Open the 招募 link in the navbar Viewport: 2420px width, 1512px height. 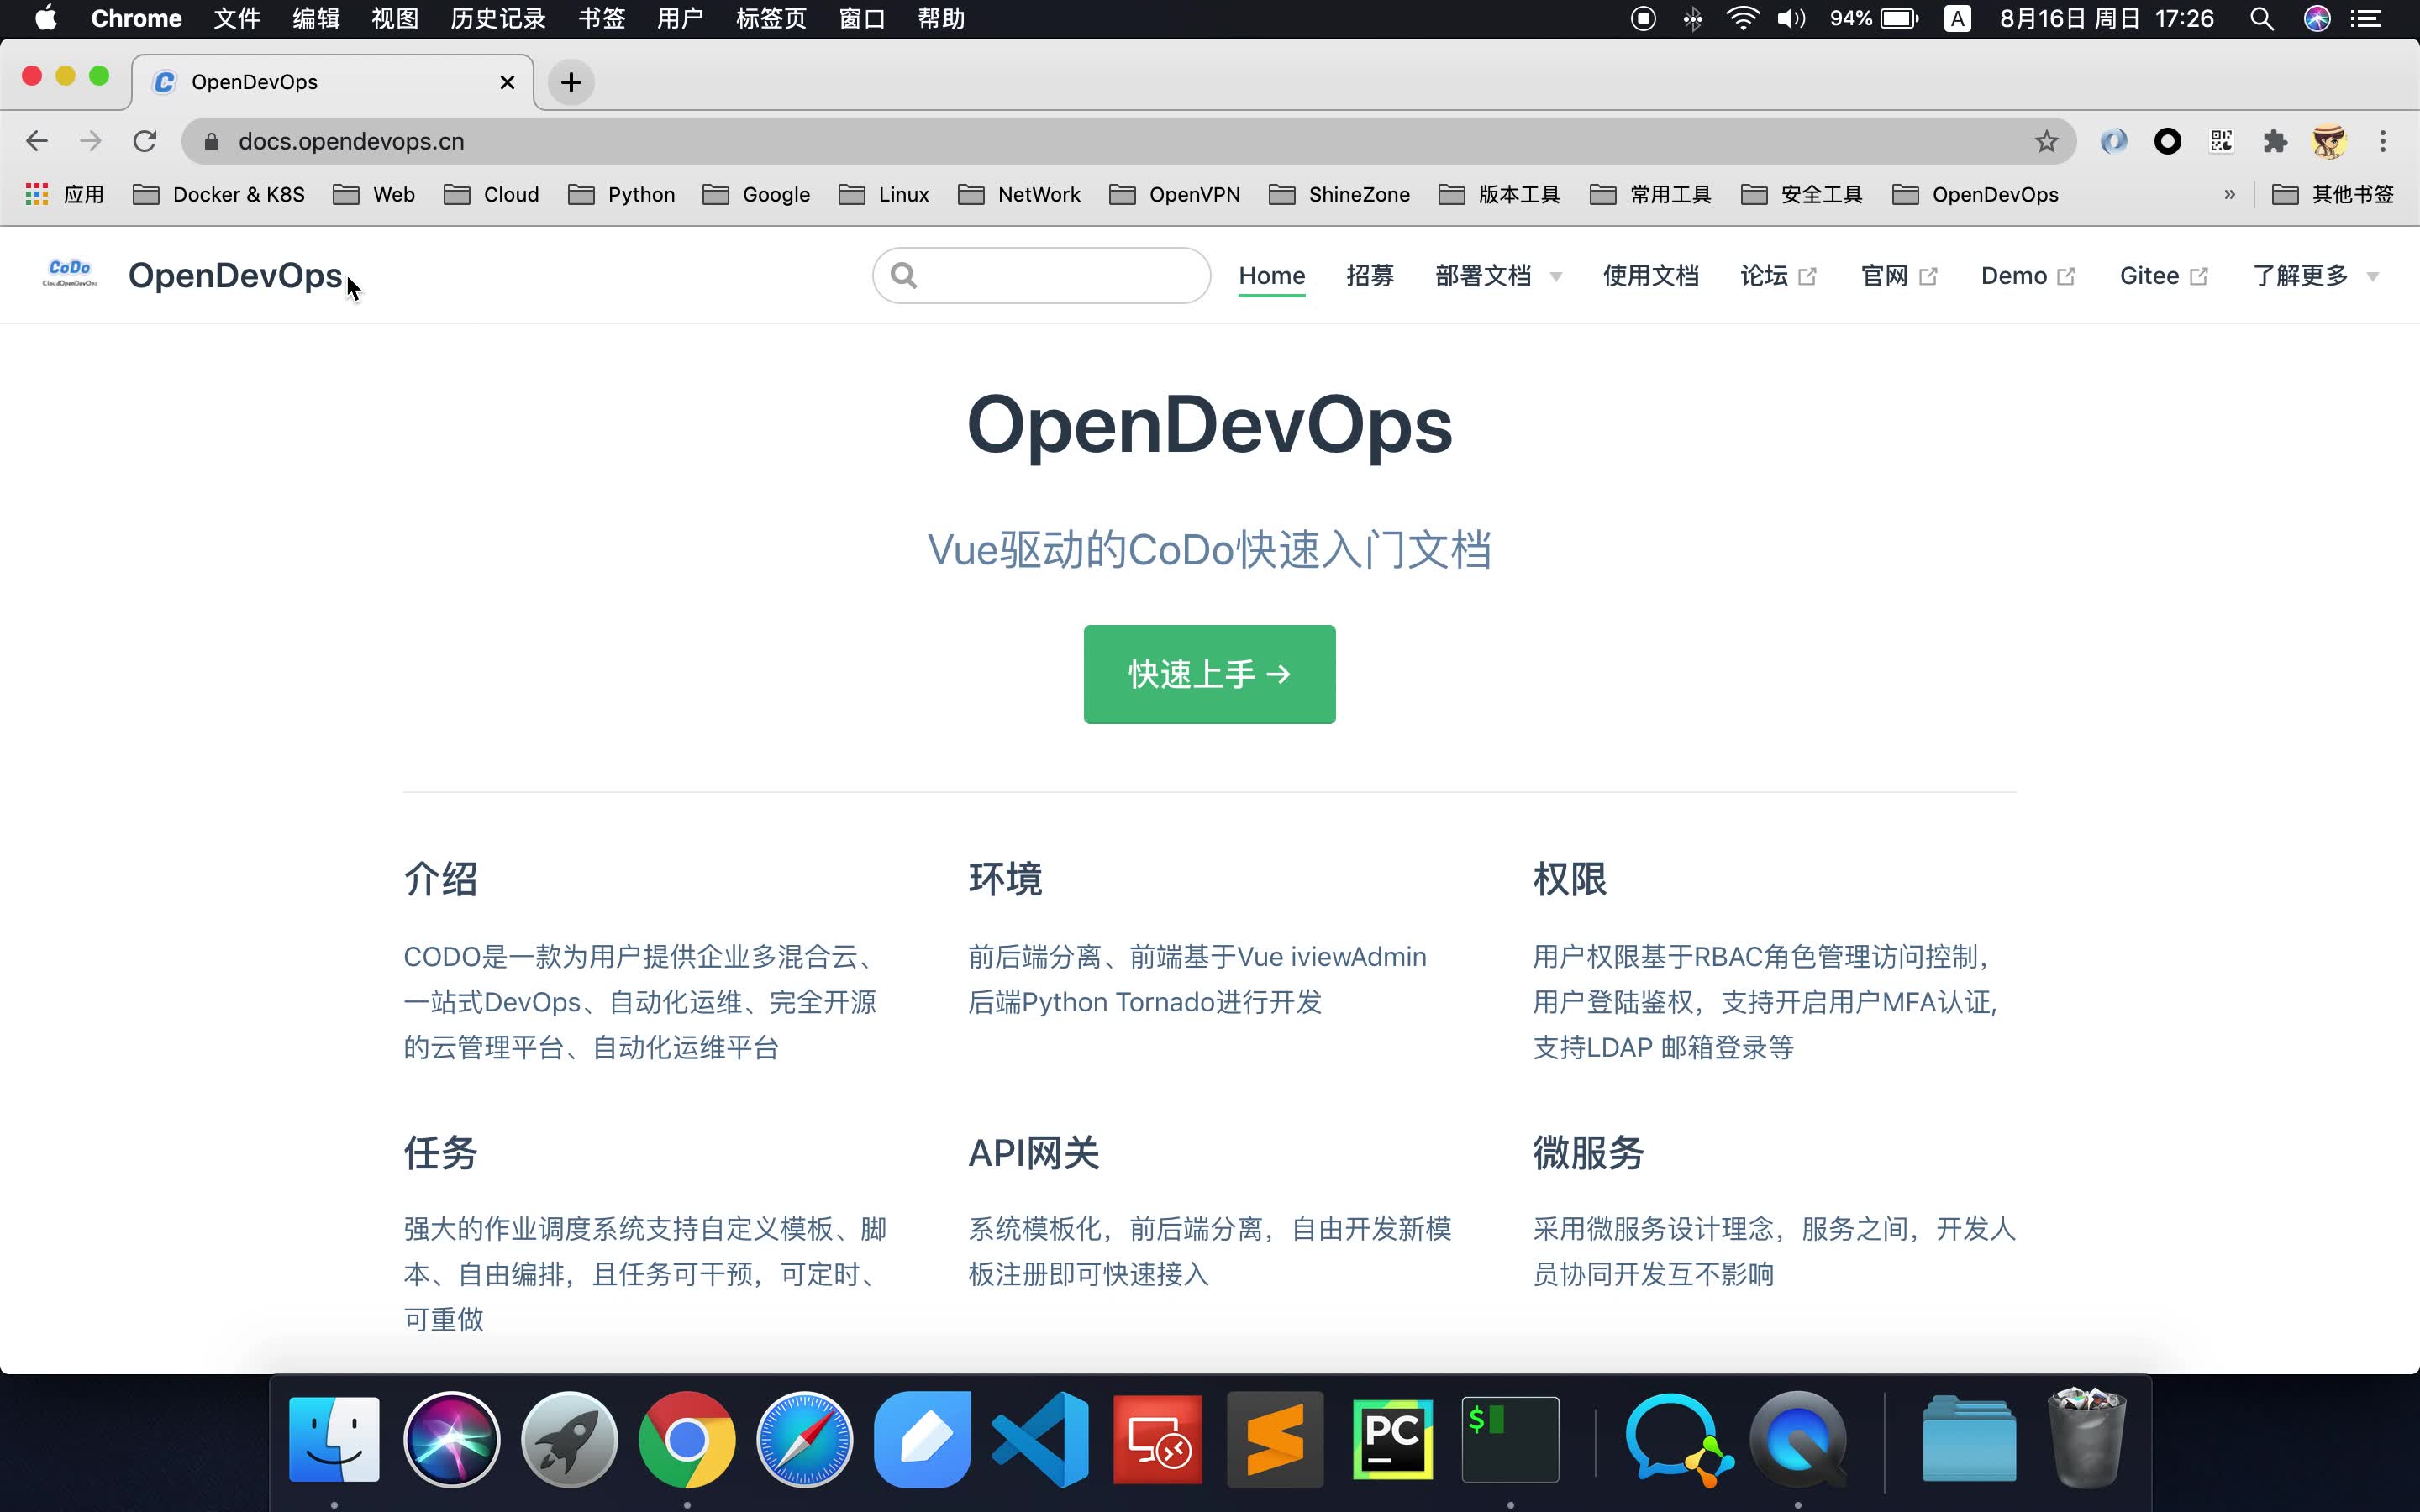1370,276
